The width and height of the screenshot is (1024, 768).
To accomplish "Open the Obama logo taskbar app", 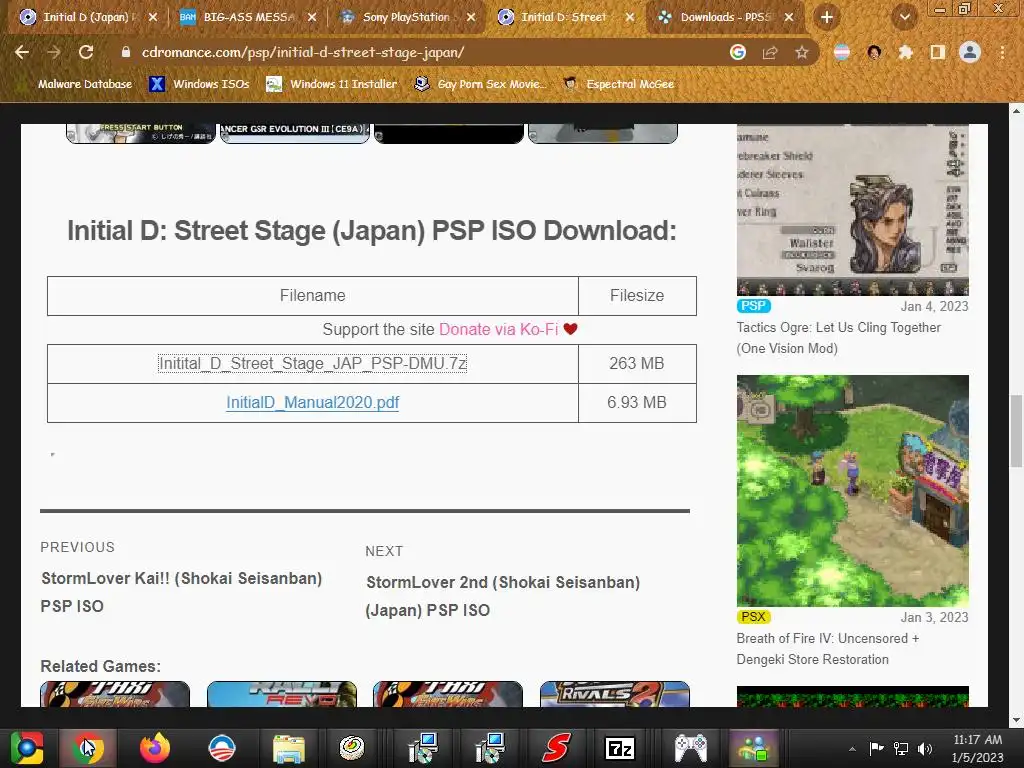I will (221, 748).
